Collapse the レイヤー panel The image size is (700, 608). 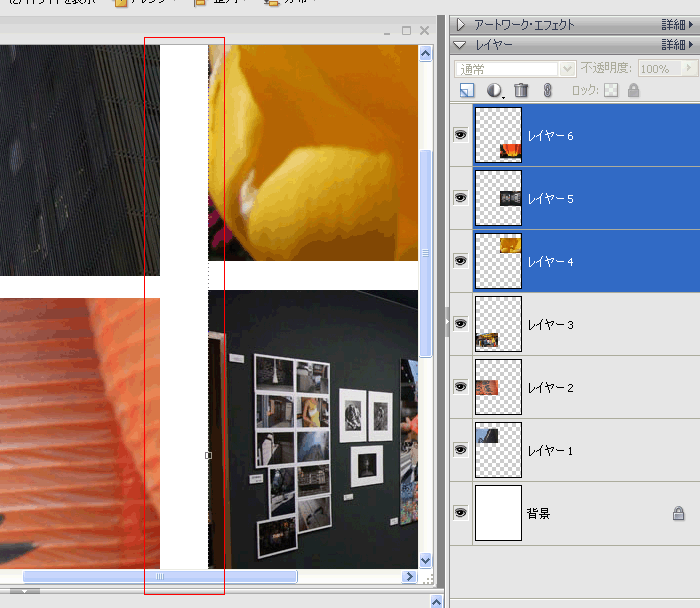pyautogui.click(x=460, y=45)
